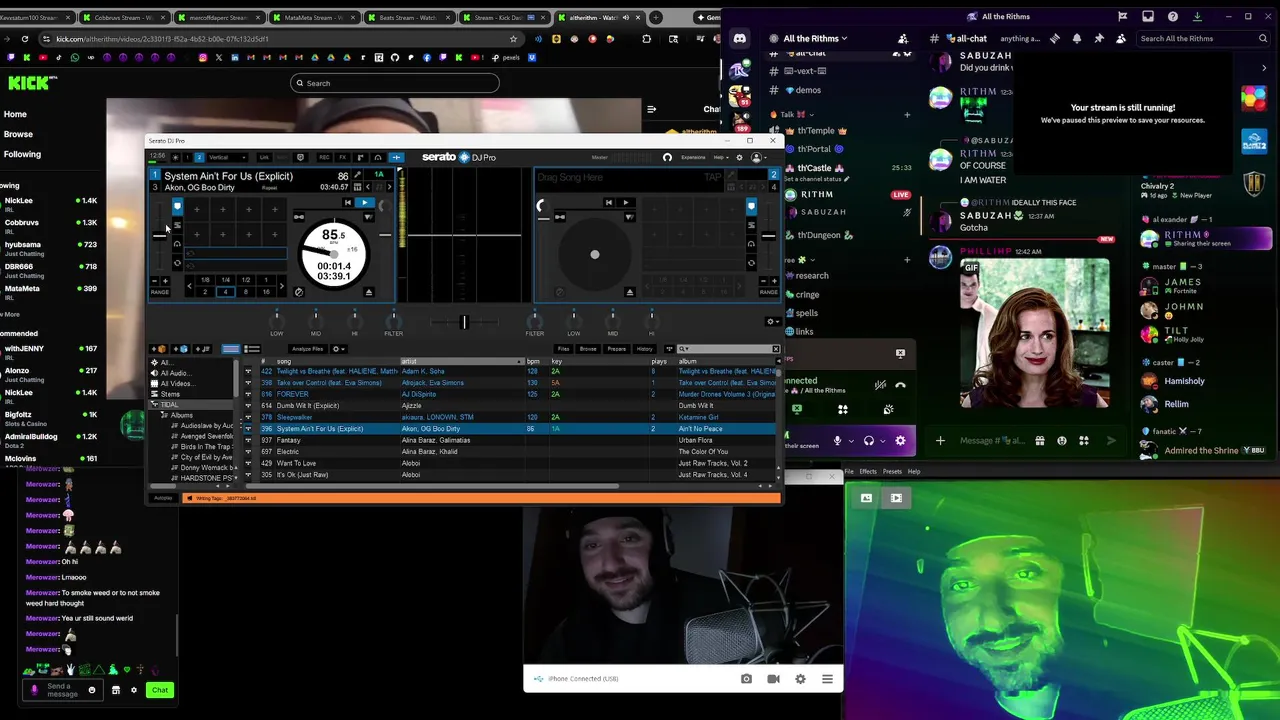Toggle headphone cue on Serato deck 1

pos(177,243)
